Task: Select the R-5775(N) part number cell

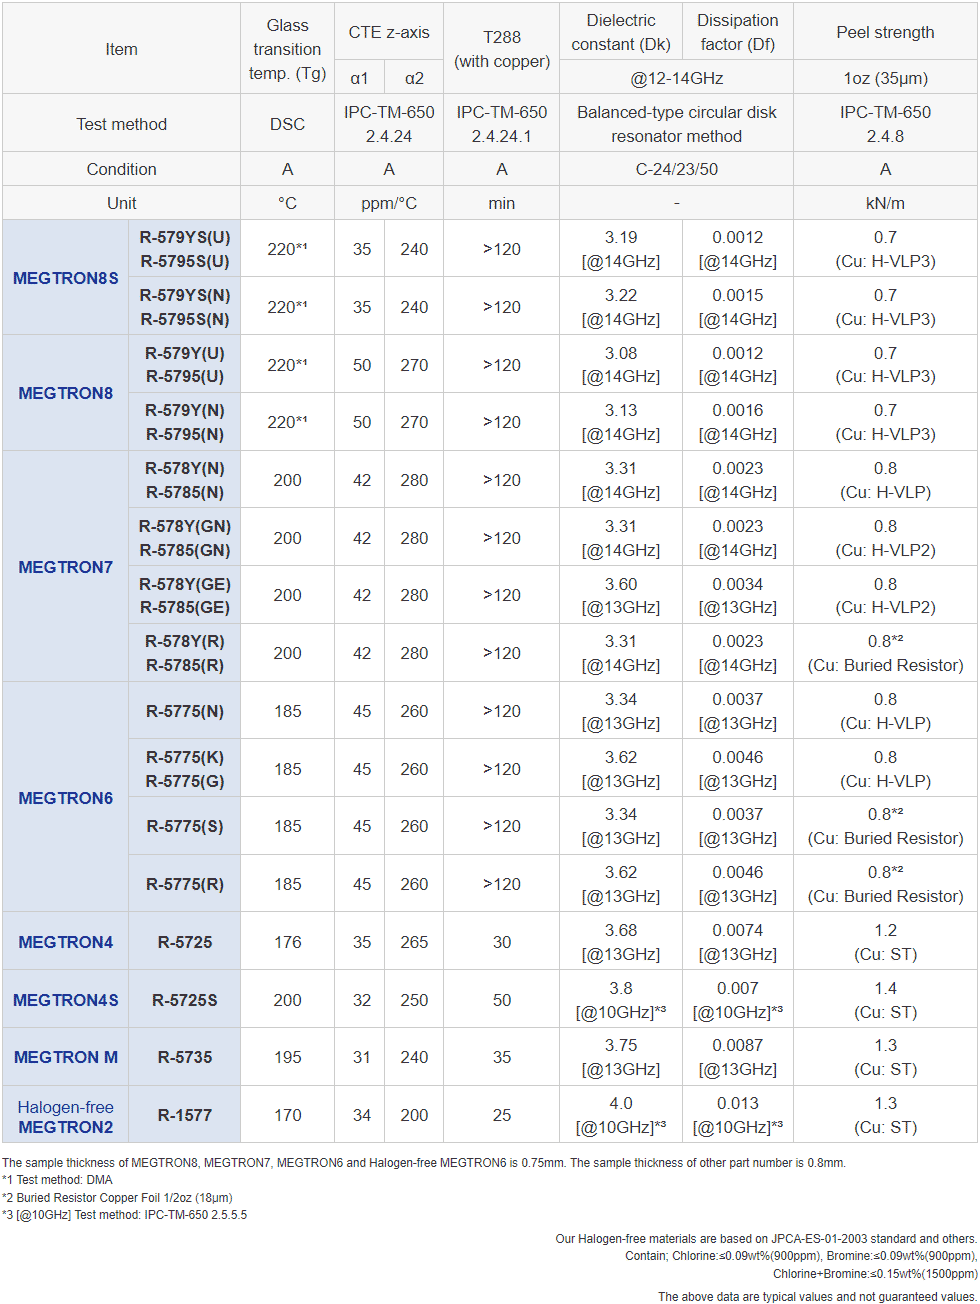Action: [185, 711]
